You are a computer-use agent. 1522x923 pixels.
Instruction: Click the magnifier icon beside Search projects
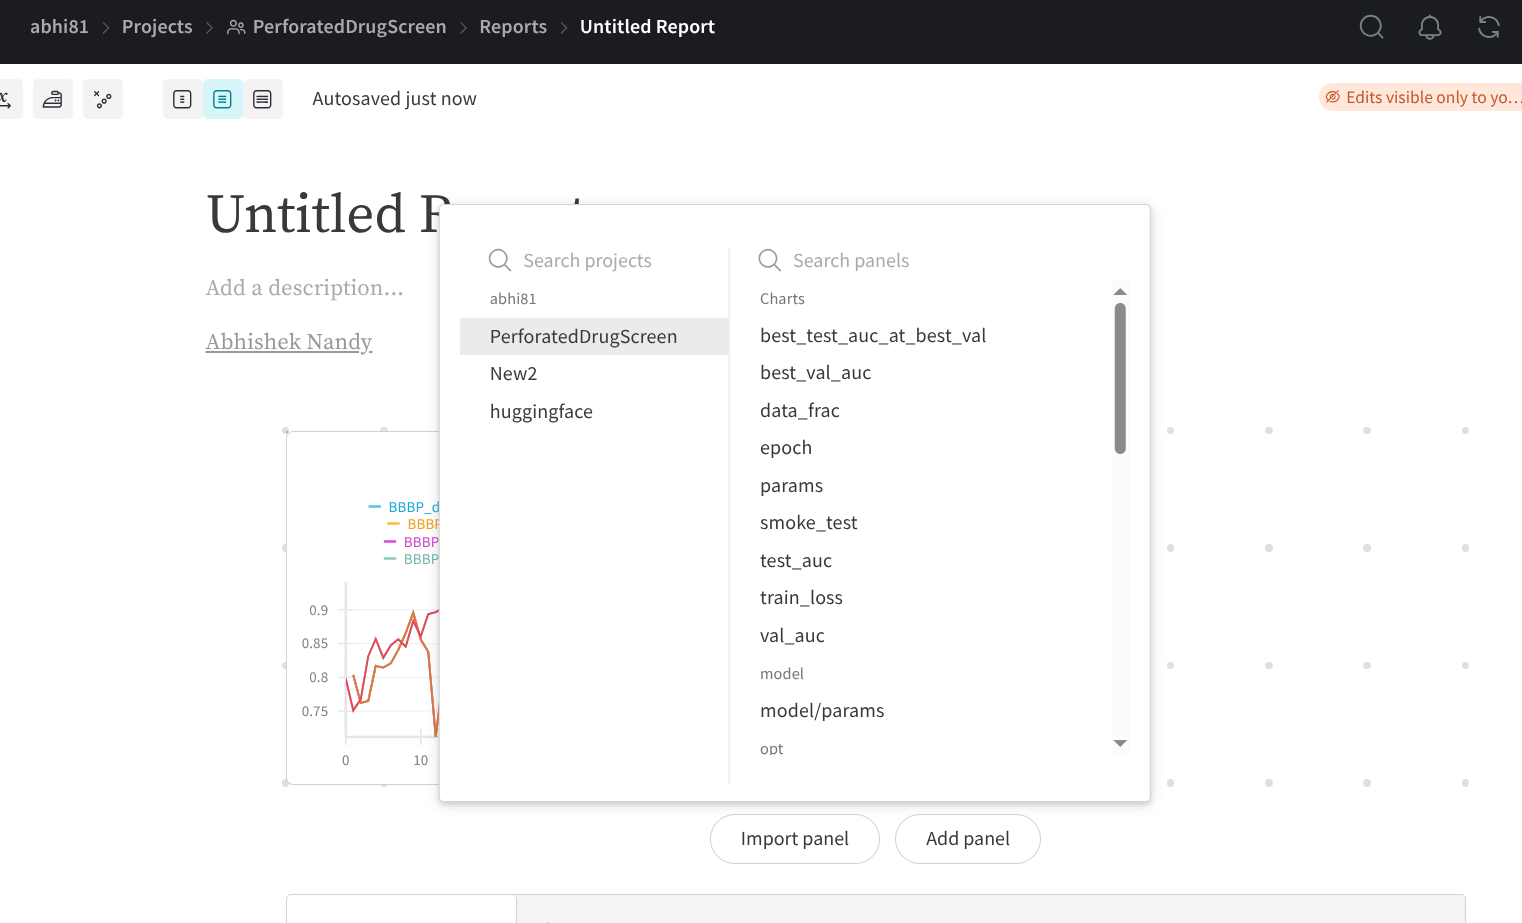(500, 260)
